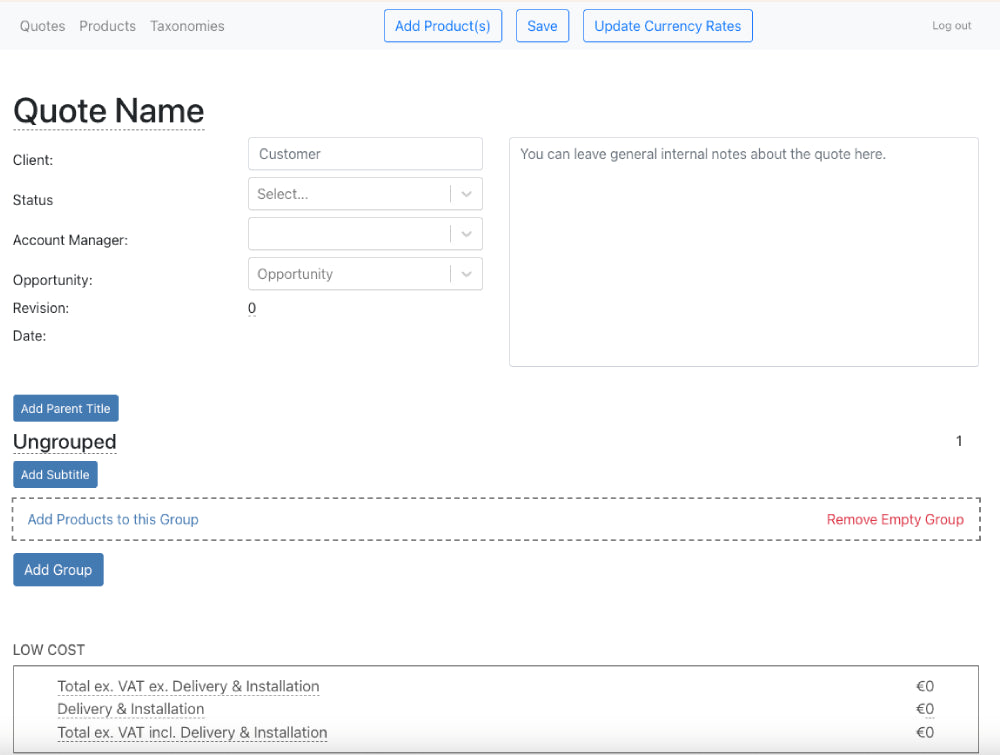Open the Account Manager dropdown chevron
The image size is (1000, 755).
466,234
